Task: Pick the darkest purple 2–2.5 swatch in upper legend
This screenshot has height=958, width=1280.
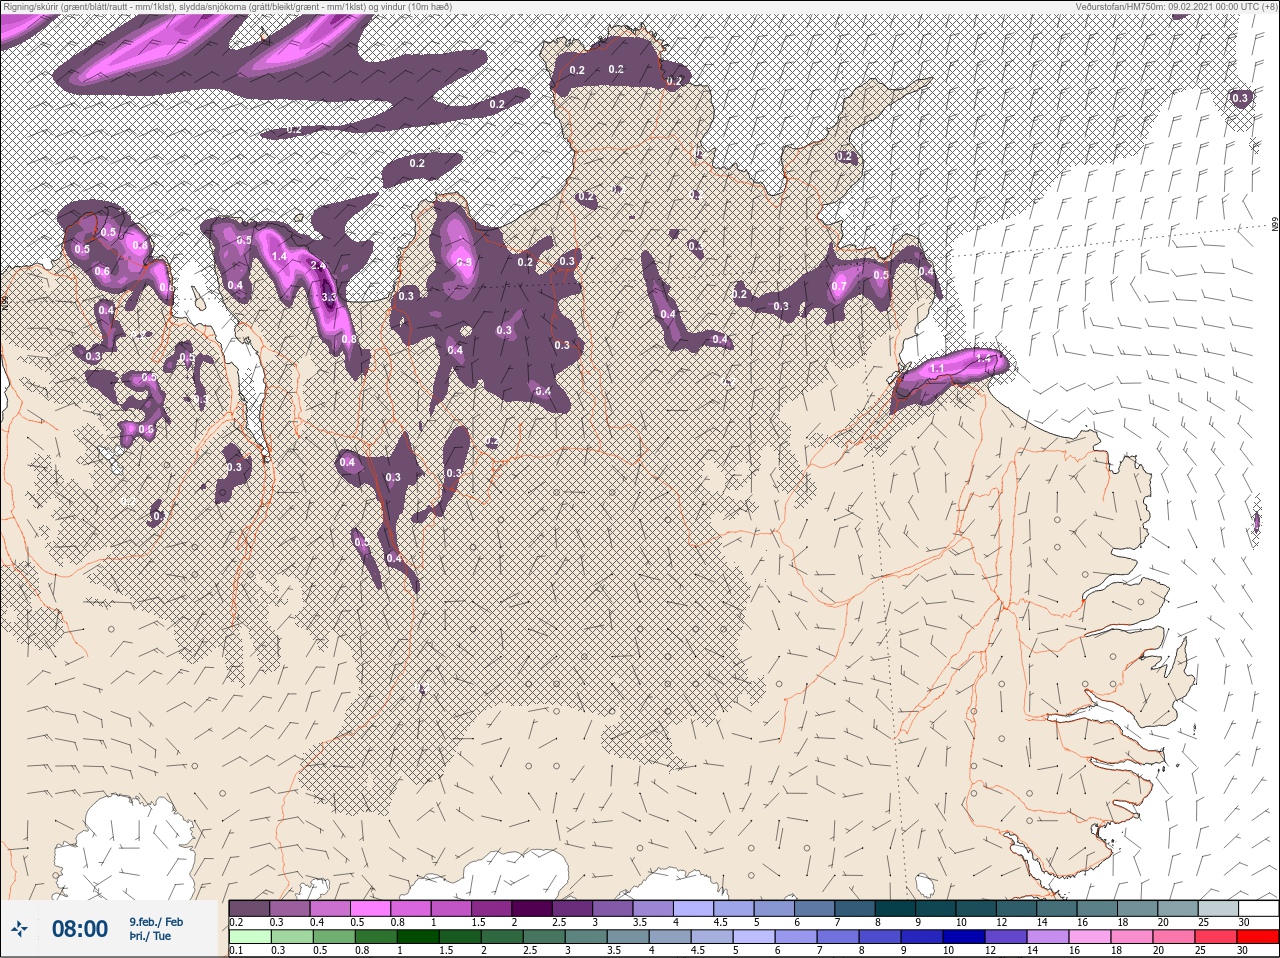Action: click(533, 908)
